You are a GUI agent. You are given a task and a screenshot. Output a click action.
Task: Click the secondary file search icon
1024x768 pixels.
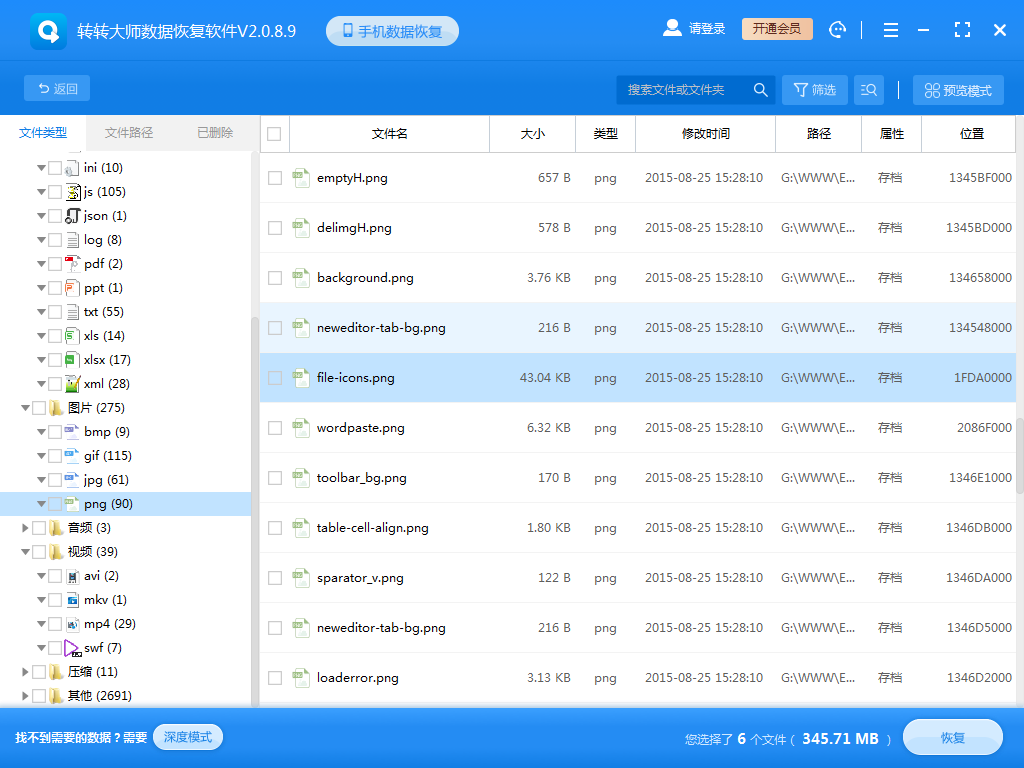[x=868, y=89]
